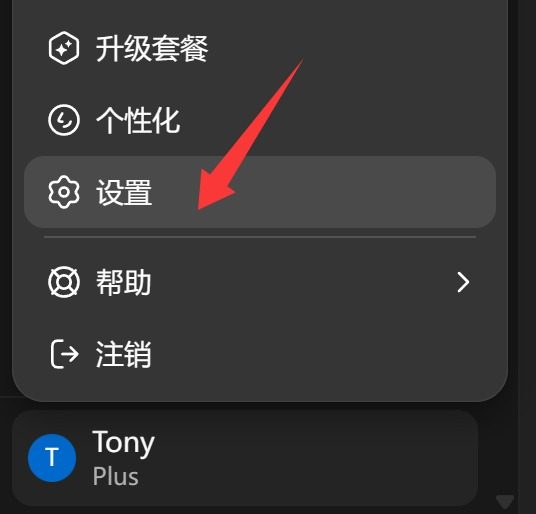
Task: Click the logout arrow icon
Action: click(65, 354)
